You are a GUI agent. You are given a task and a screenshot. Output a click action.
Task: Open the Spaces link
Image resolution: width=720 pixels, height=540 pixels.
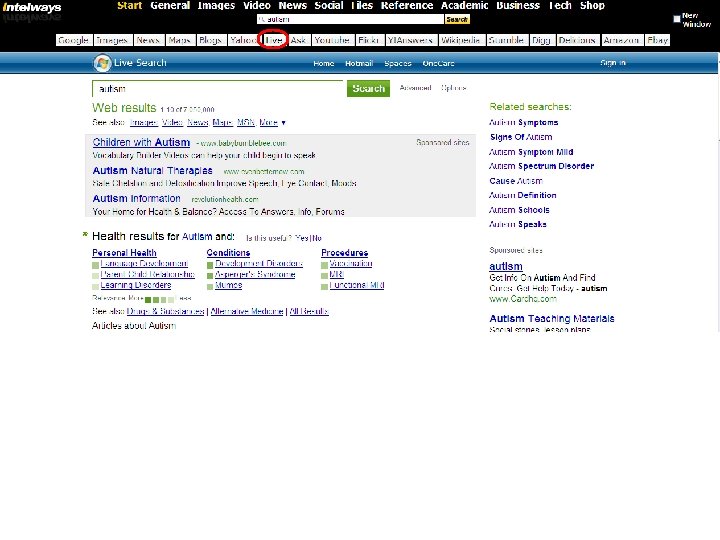[x=398, y=63]
